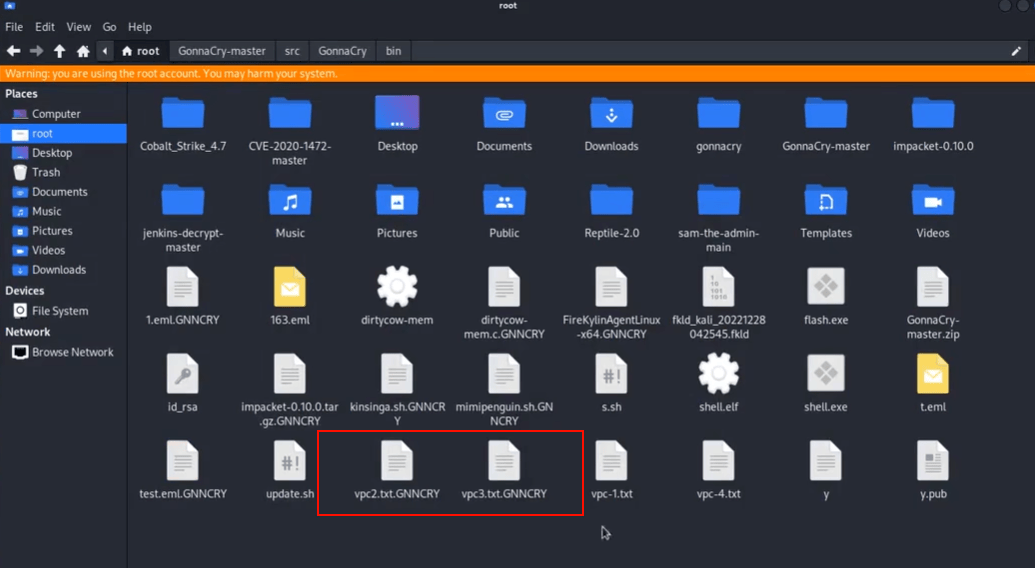Select the Reptile-2.0 folder icon
The width and height of the screenshot is (1035, 568).
(x=611, y=200)
